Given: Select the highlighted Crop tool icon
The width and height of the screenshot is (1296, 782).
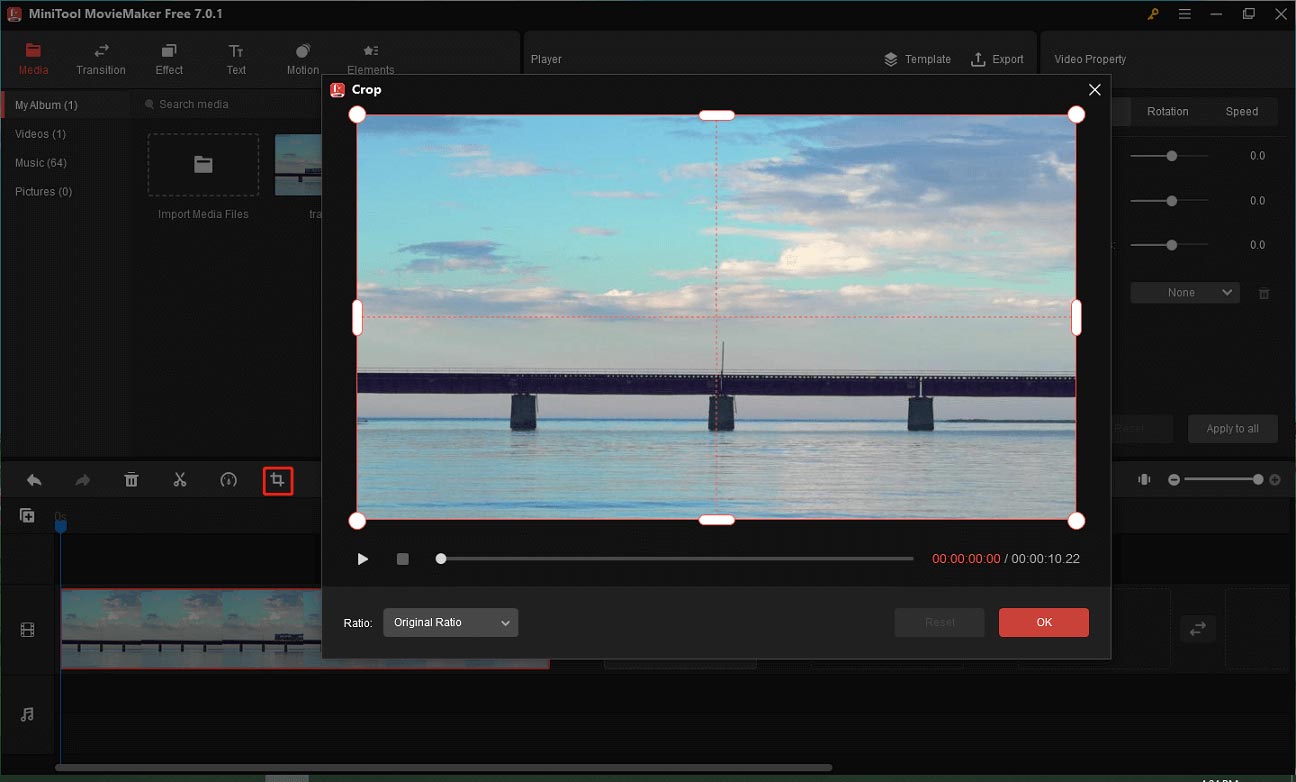Looking at the screenshot, I should (x=277, y=480).
